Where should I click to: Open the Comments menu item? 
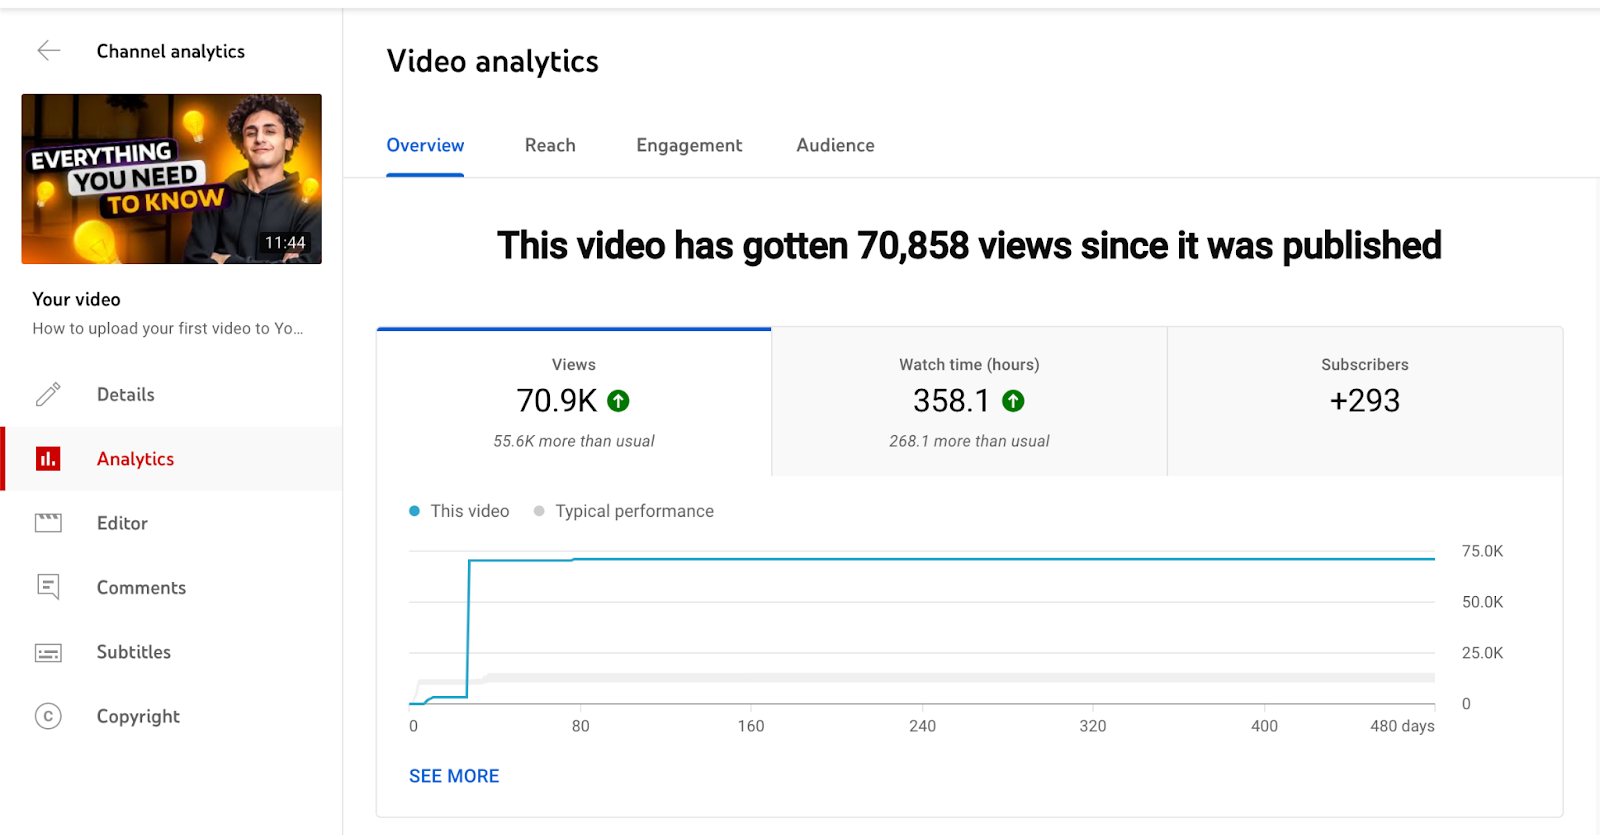(172, 587)
